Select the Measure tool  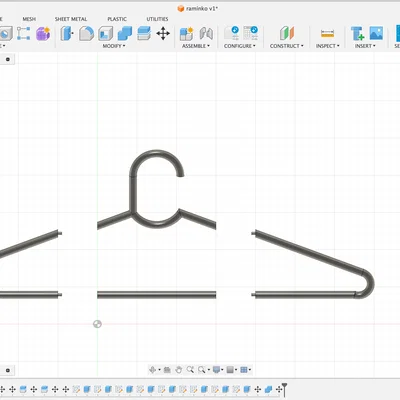coord(327,34)
